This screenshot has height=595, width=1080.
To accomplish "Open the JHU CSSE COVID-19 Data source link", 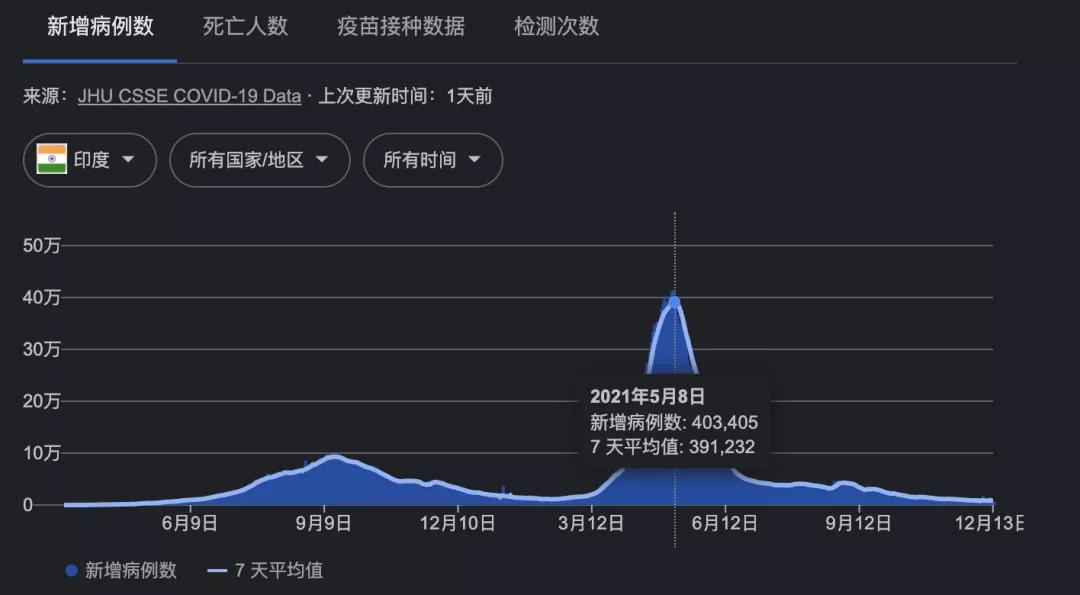I will 189,96.
